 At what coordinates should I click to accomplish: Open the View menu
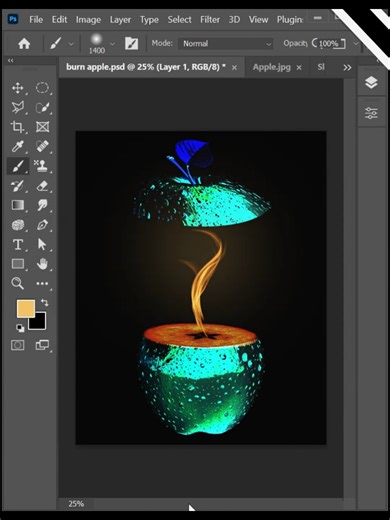258,20
